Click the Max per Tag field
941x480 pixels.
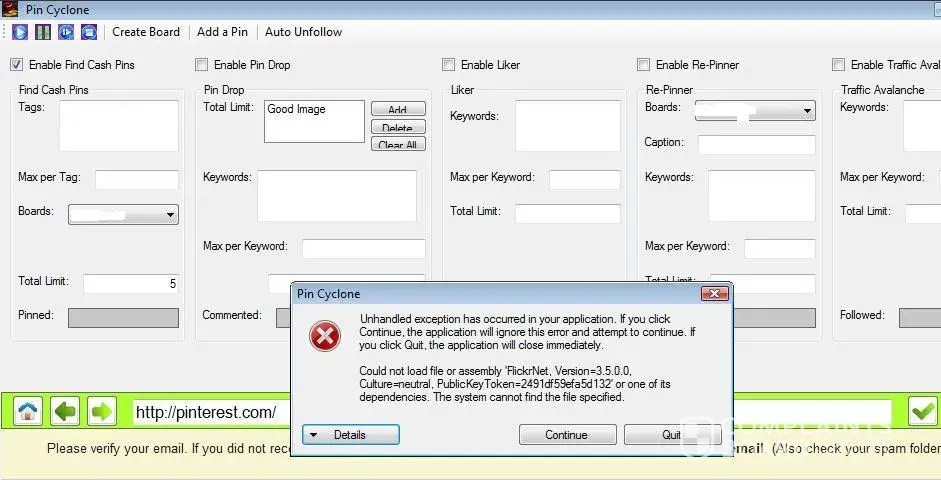click(137, 180)
